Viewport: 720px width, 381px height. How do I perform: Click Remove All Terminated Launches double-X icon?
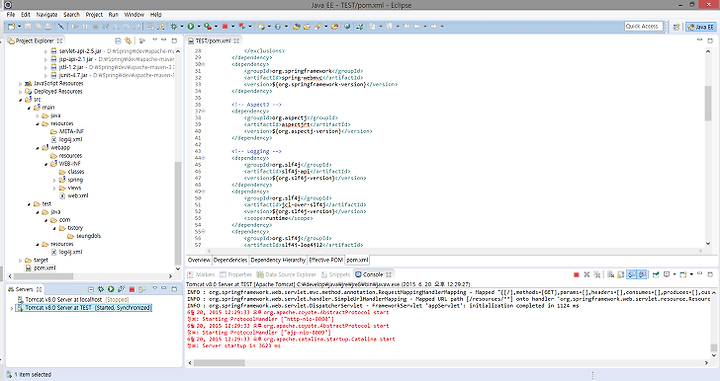597,275
